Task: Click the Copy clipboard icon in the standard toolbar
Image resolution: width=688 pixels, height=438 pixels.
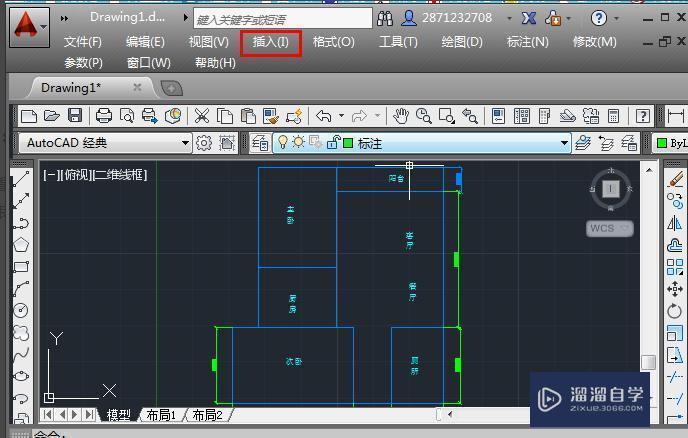Action: click(x=225, y=116)
